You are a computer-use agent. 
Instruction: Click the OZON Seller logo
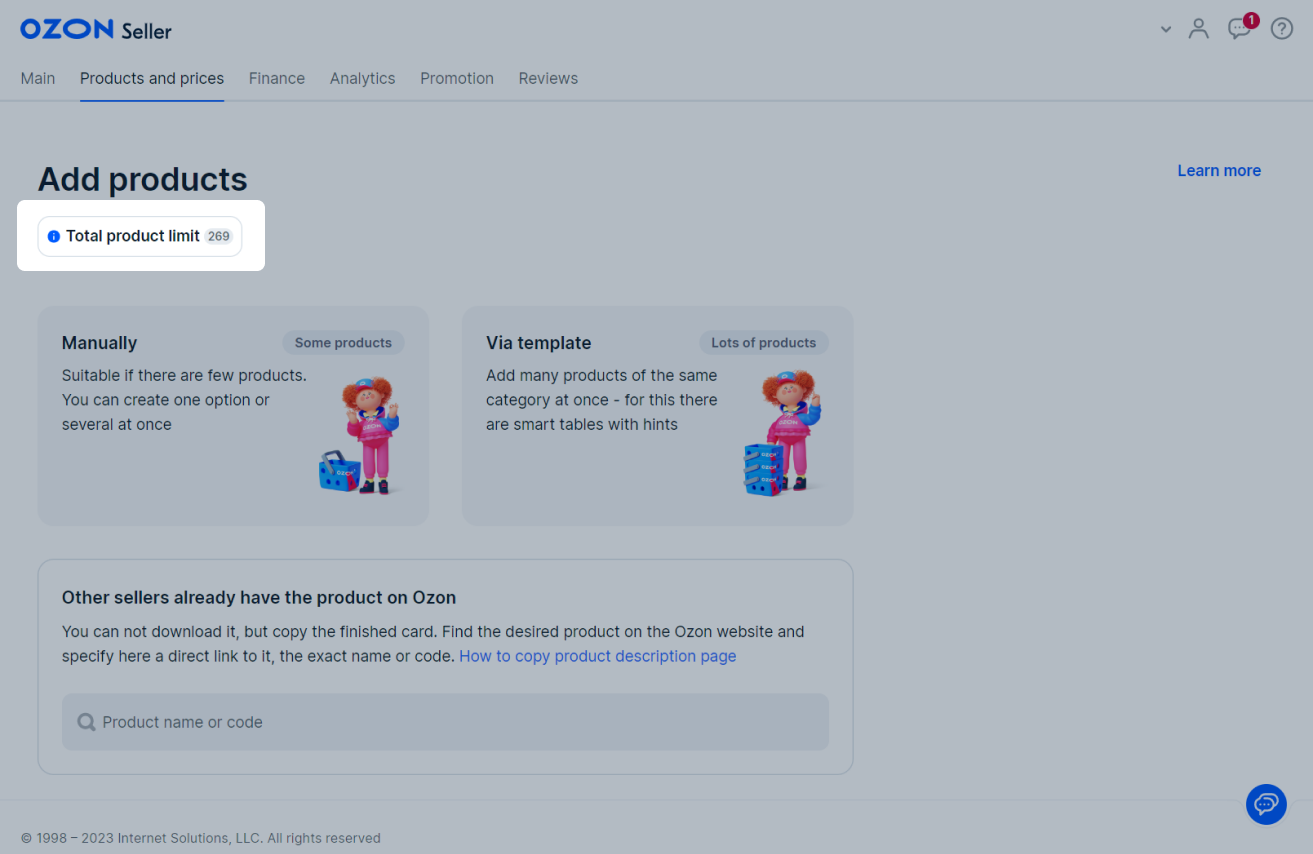click(94, 29)
